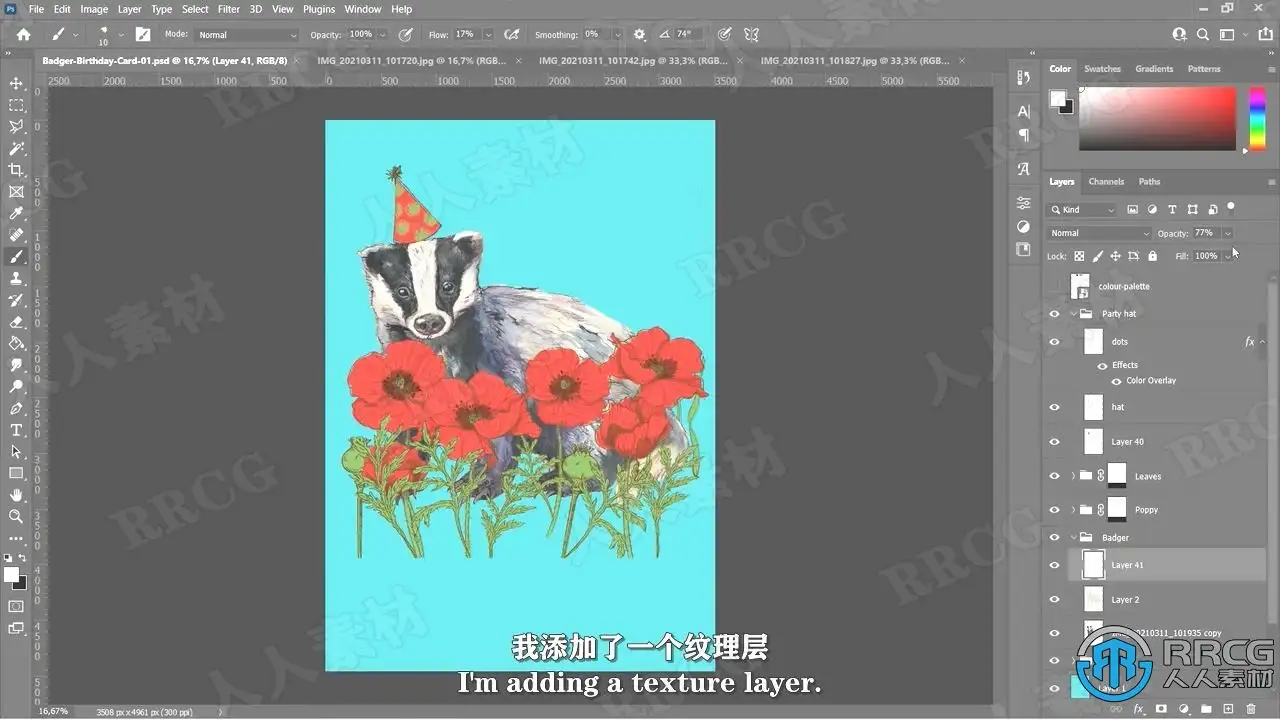
Task: Select the Healing Brush tool
Action: tap(16, 235)
